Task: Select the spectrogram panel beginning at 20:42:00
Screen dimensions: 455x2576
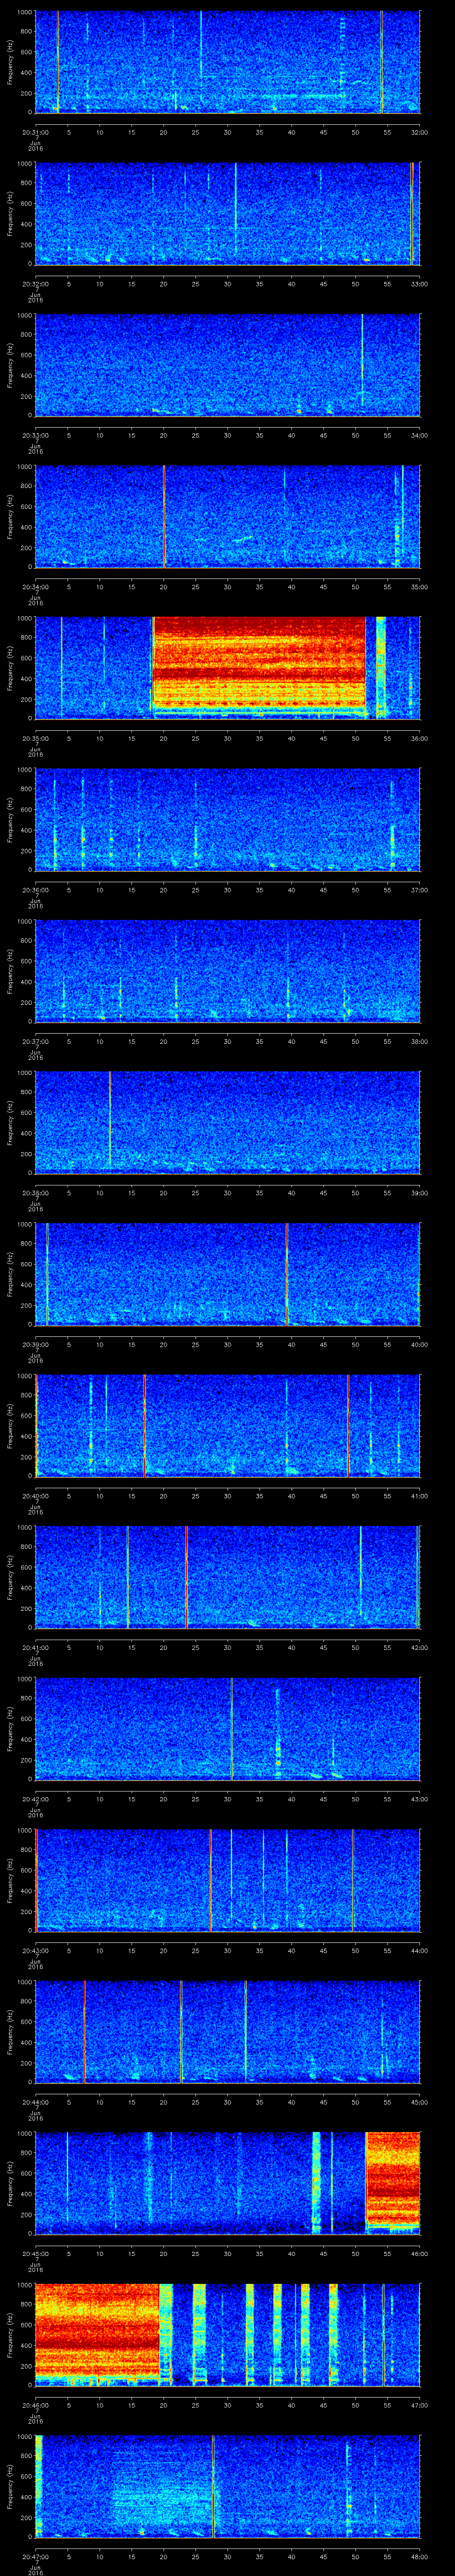Action: pos(228,1728)
